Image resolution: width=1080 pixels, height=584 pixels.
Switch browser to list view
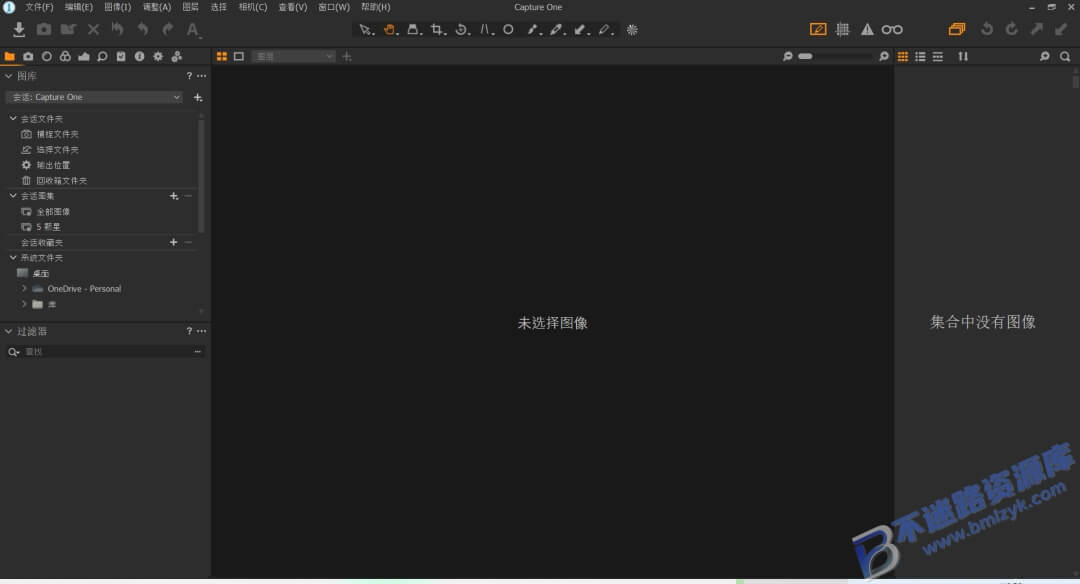[920, 56]
